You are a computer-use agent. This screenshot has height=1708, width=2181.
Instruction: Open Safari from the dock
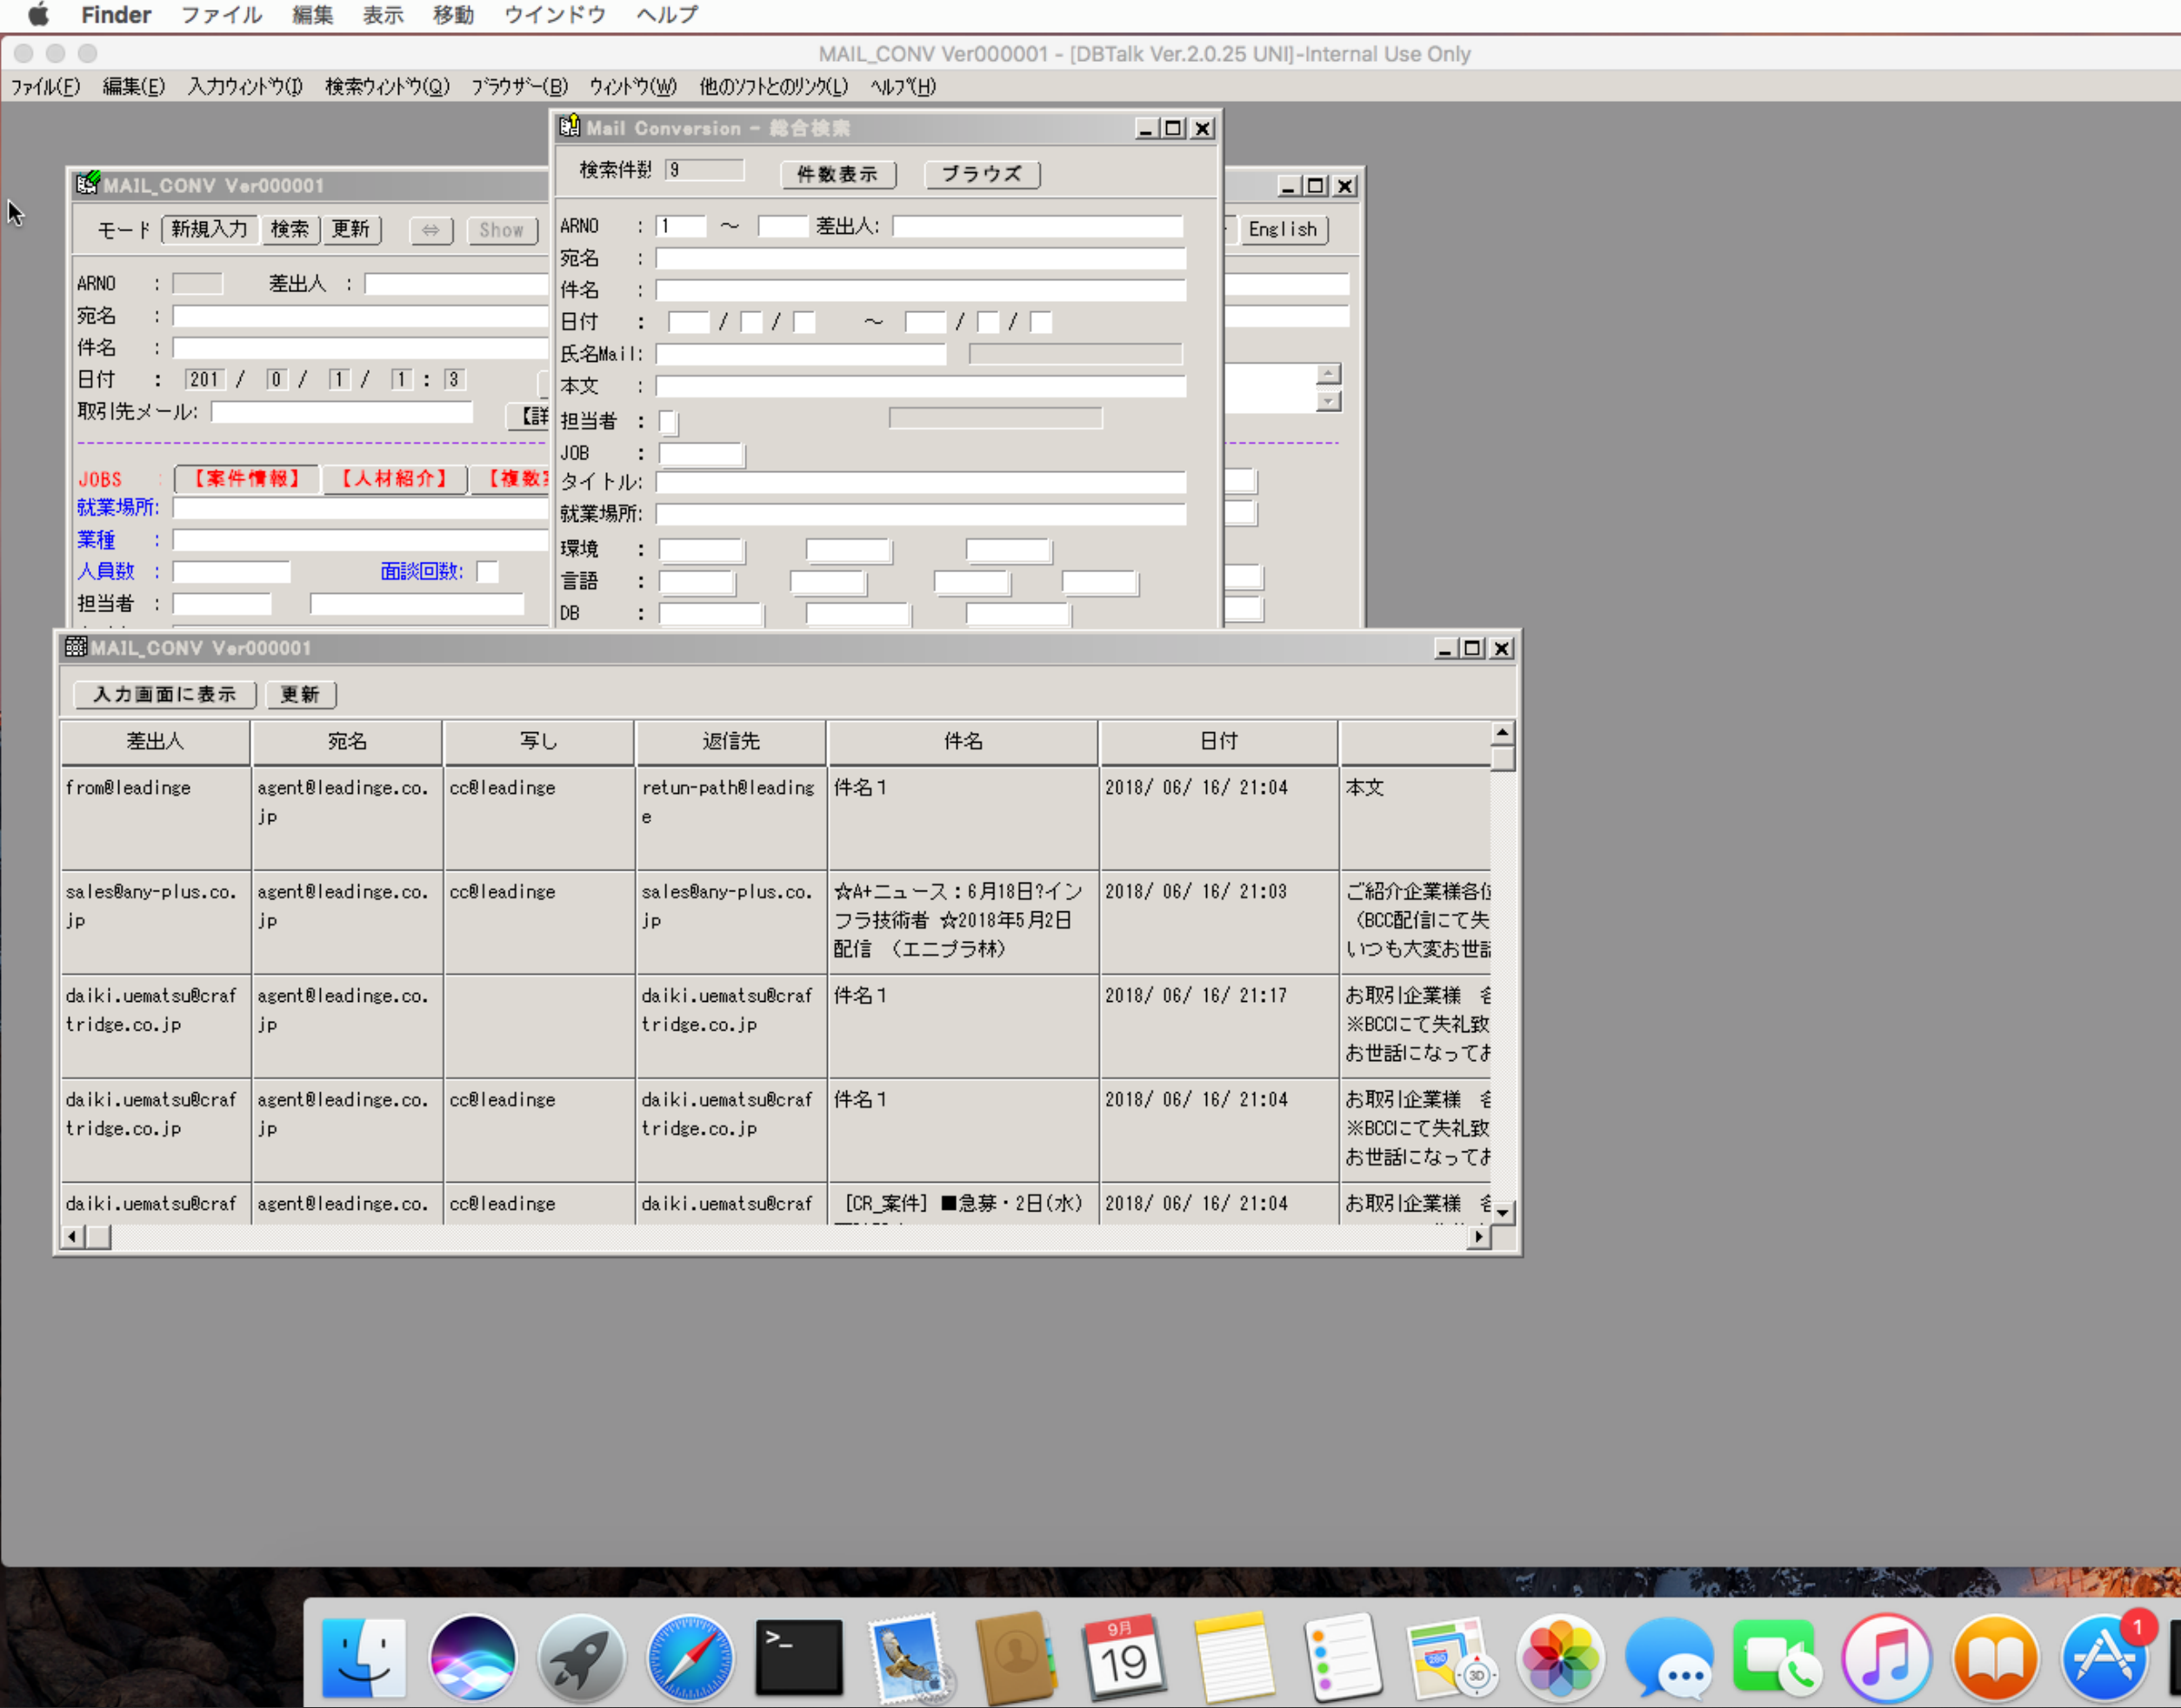(688, 1656)
